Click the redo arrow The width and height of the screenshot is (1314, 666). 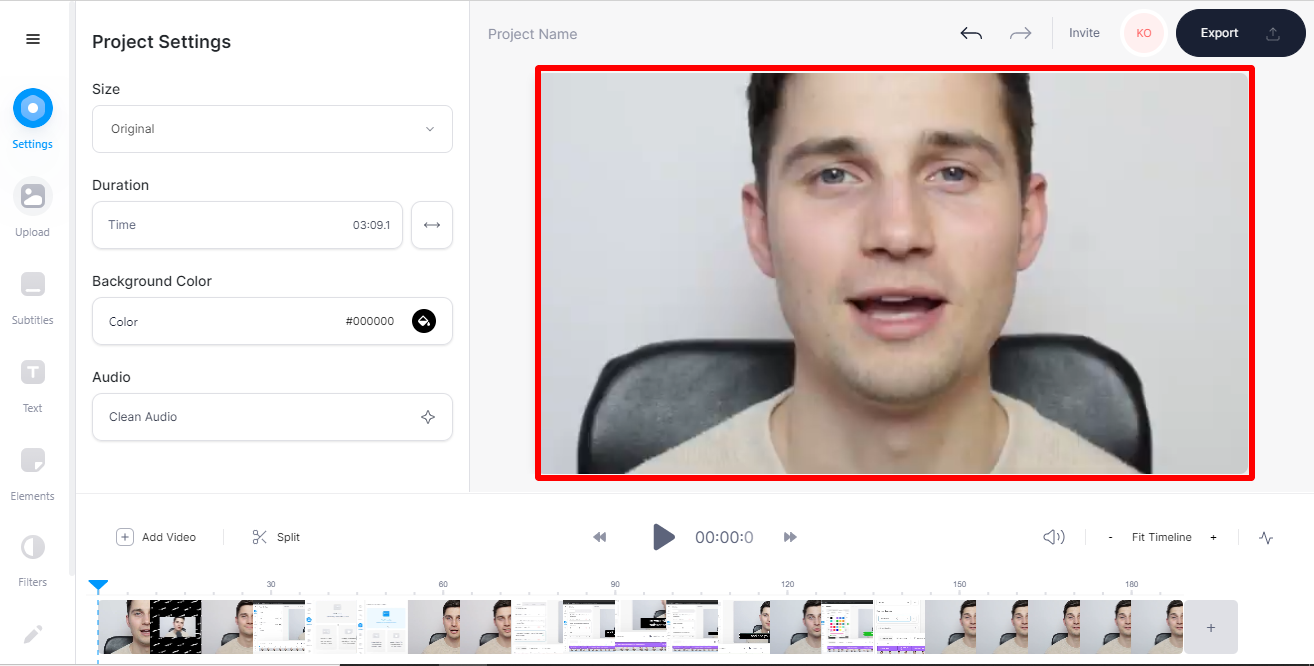tap(1020, 33)
